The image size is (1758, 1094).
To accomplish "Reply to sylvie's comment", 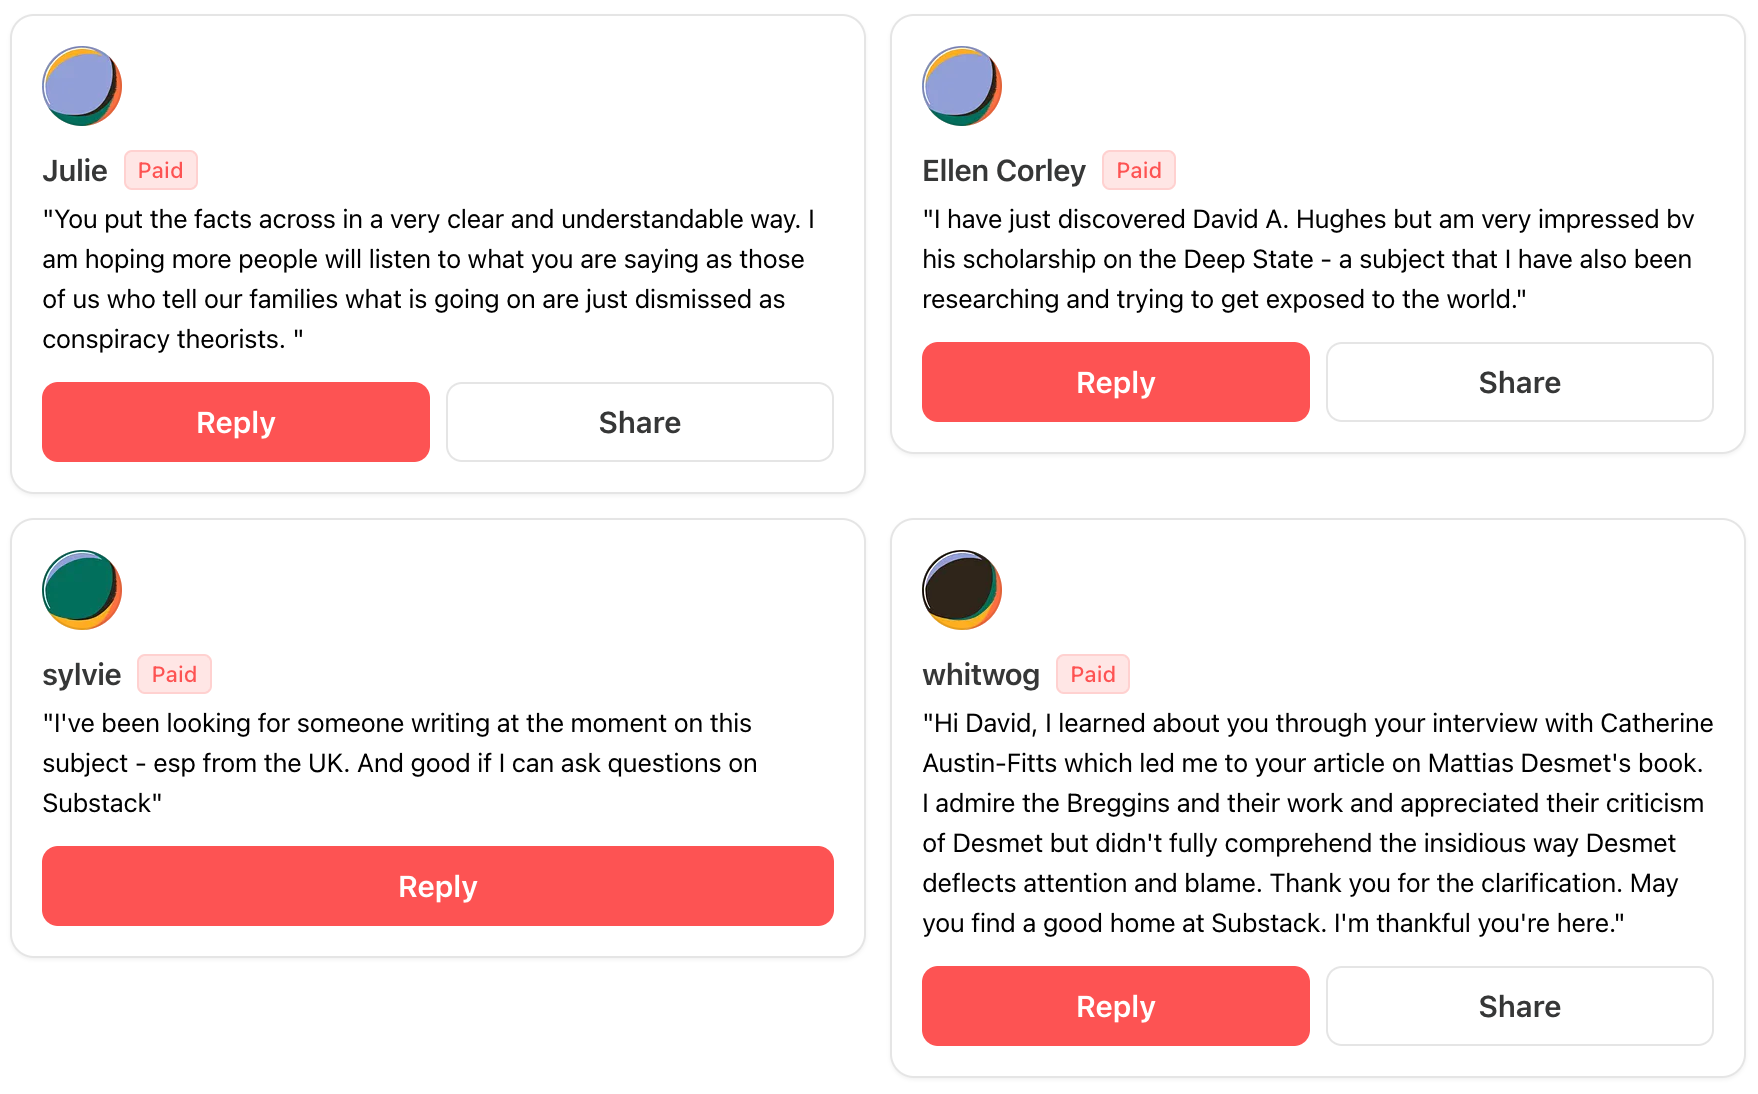I will click(438, 886).
